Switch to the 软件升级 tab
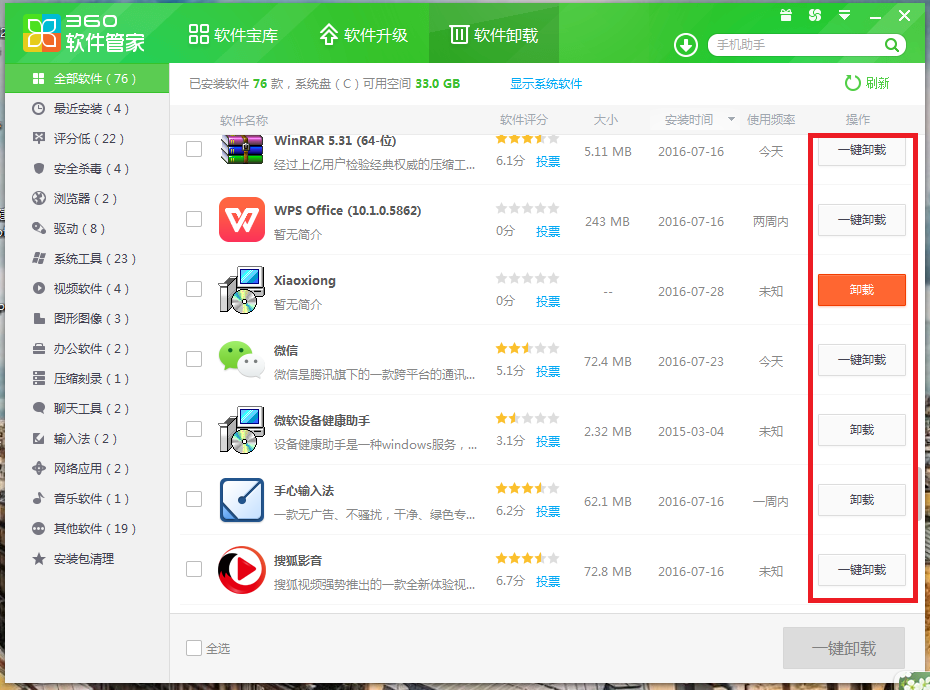The width and height of the screenshot is (930, 690). click(363, 35)
